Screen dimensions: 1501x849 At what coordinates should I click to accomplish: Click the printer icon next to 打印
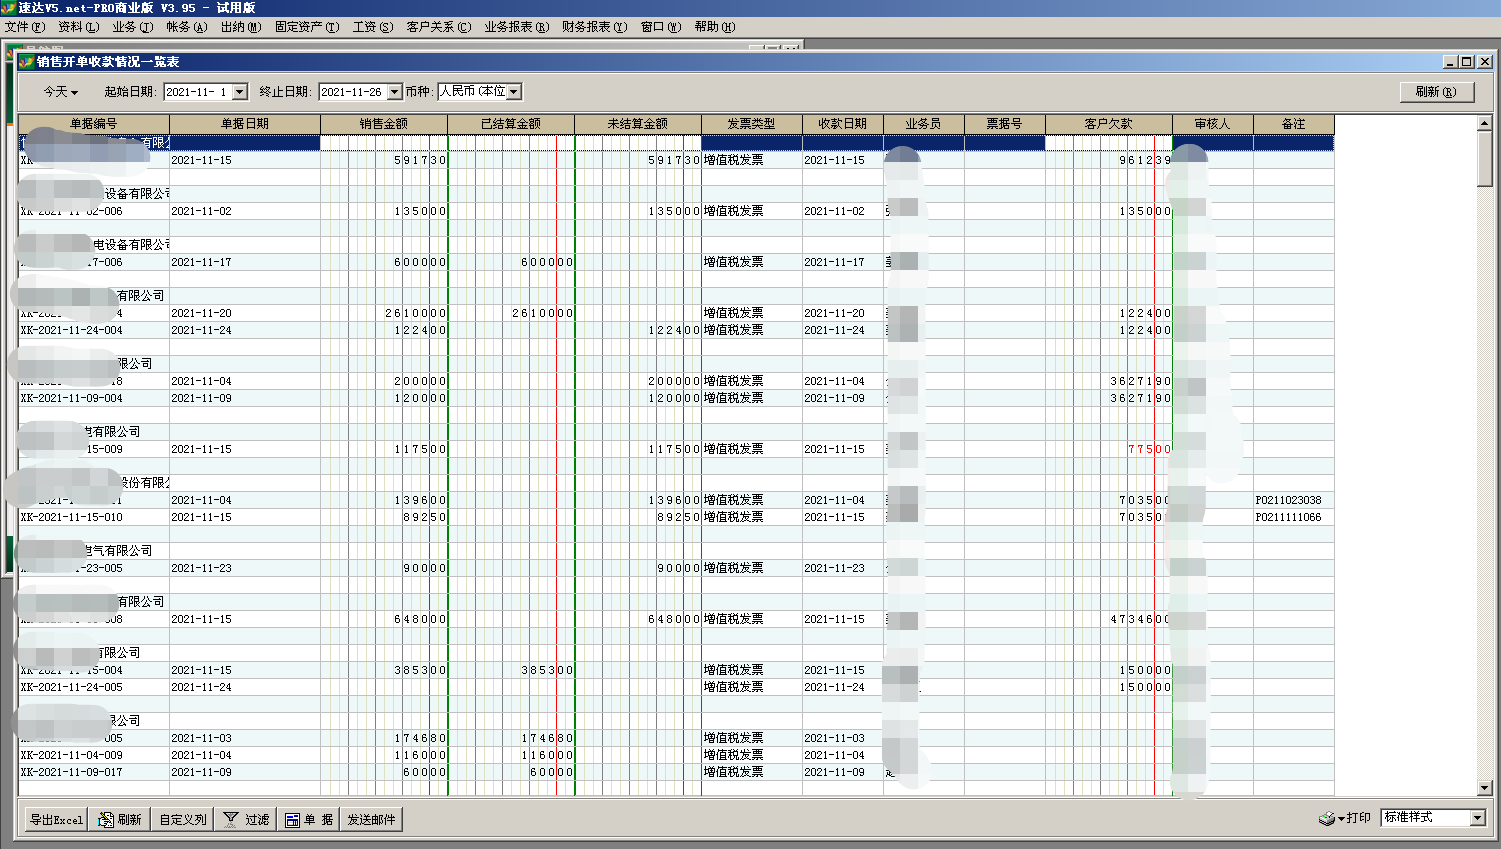pos(1326,819)
